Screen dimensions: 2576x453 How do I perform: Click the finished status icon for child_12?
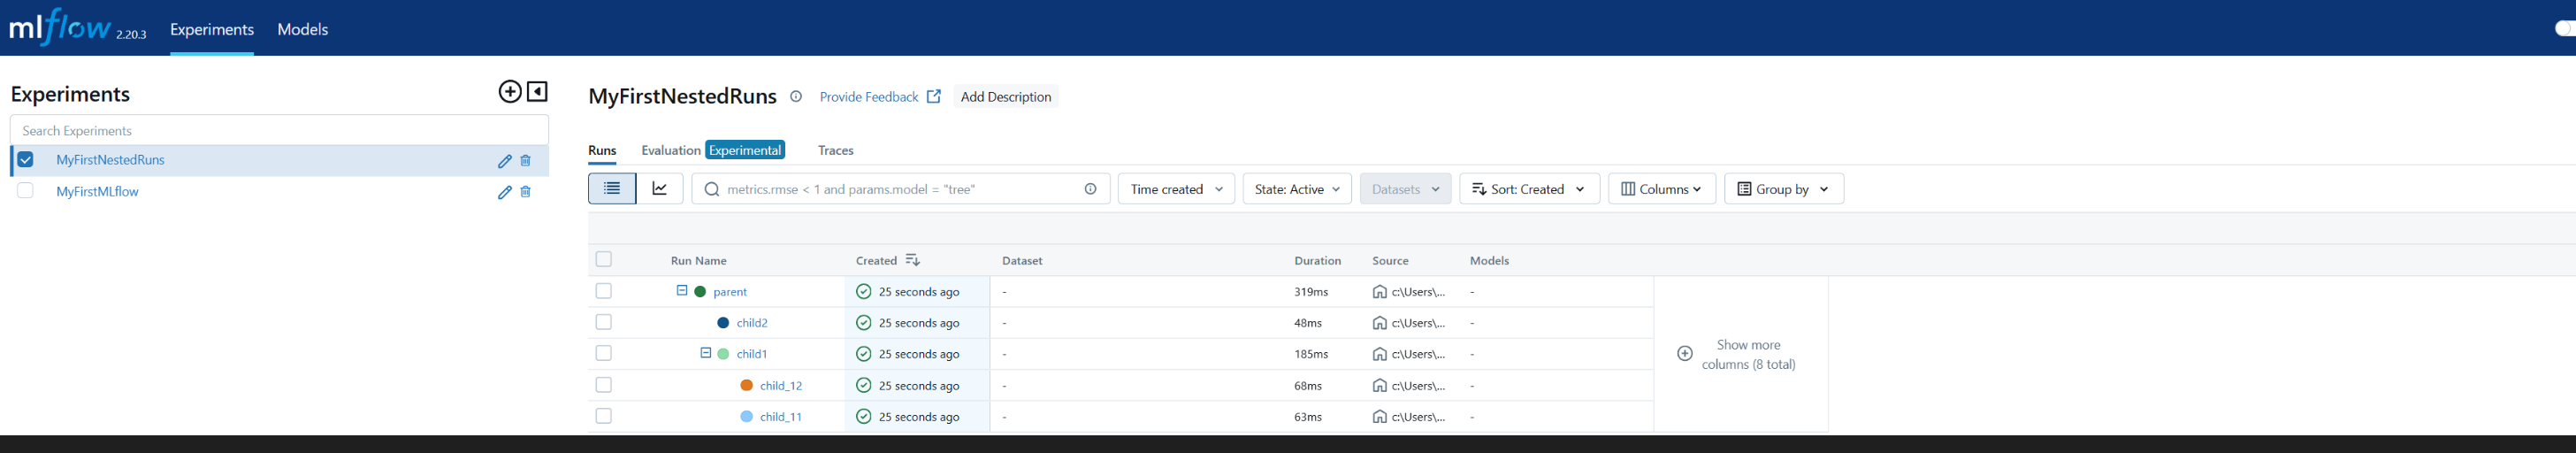tap(864, 386)
